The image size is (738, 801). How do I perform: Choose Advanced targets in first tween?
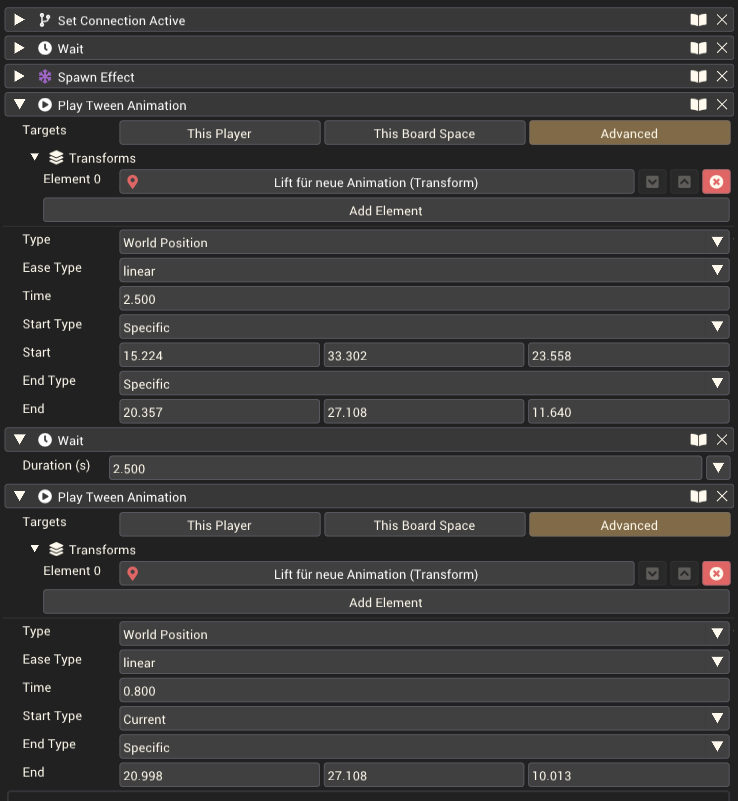coord(629,133)
